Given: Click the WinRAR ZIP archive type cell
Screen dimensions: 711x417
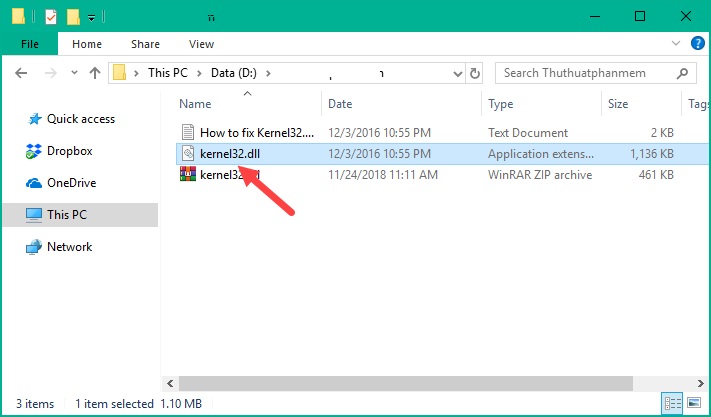Looking at the screenshot, I should 540,175.
